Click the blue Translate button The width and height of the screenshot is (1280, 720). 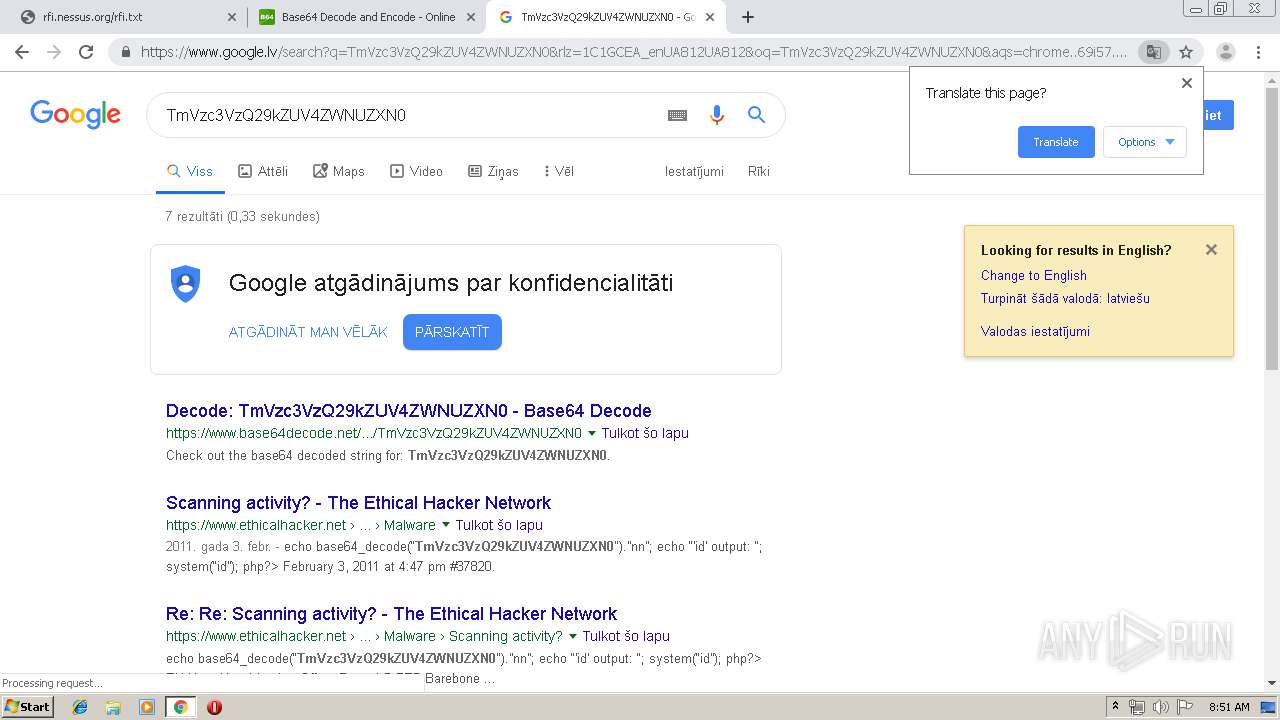pos(1056,142)
